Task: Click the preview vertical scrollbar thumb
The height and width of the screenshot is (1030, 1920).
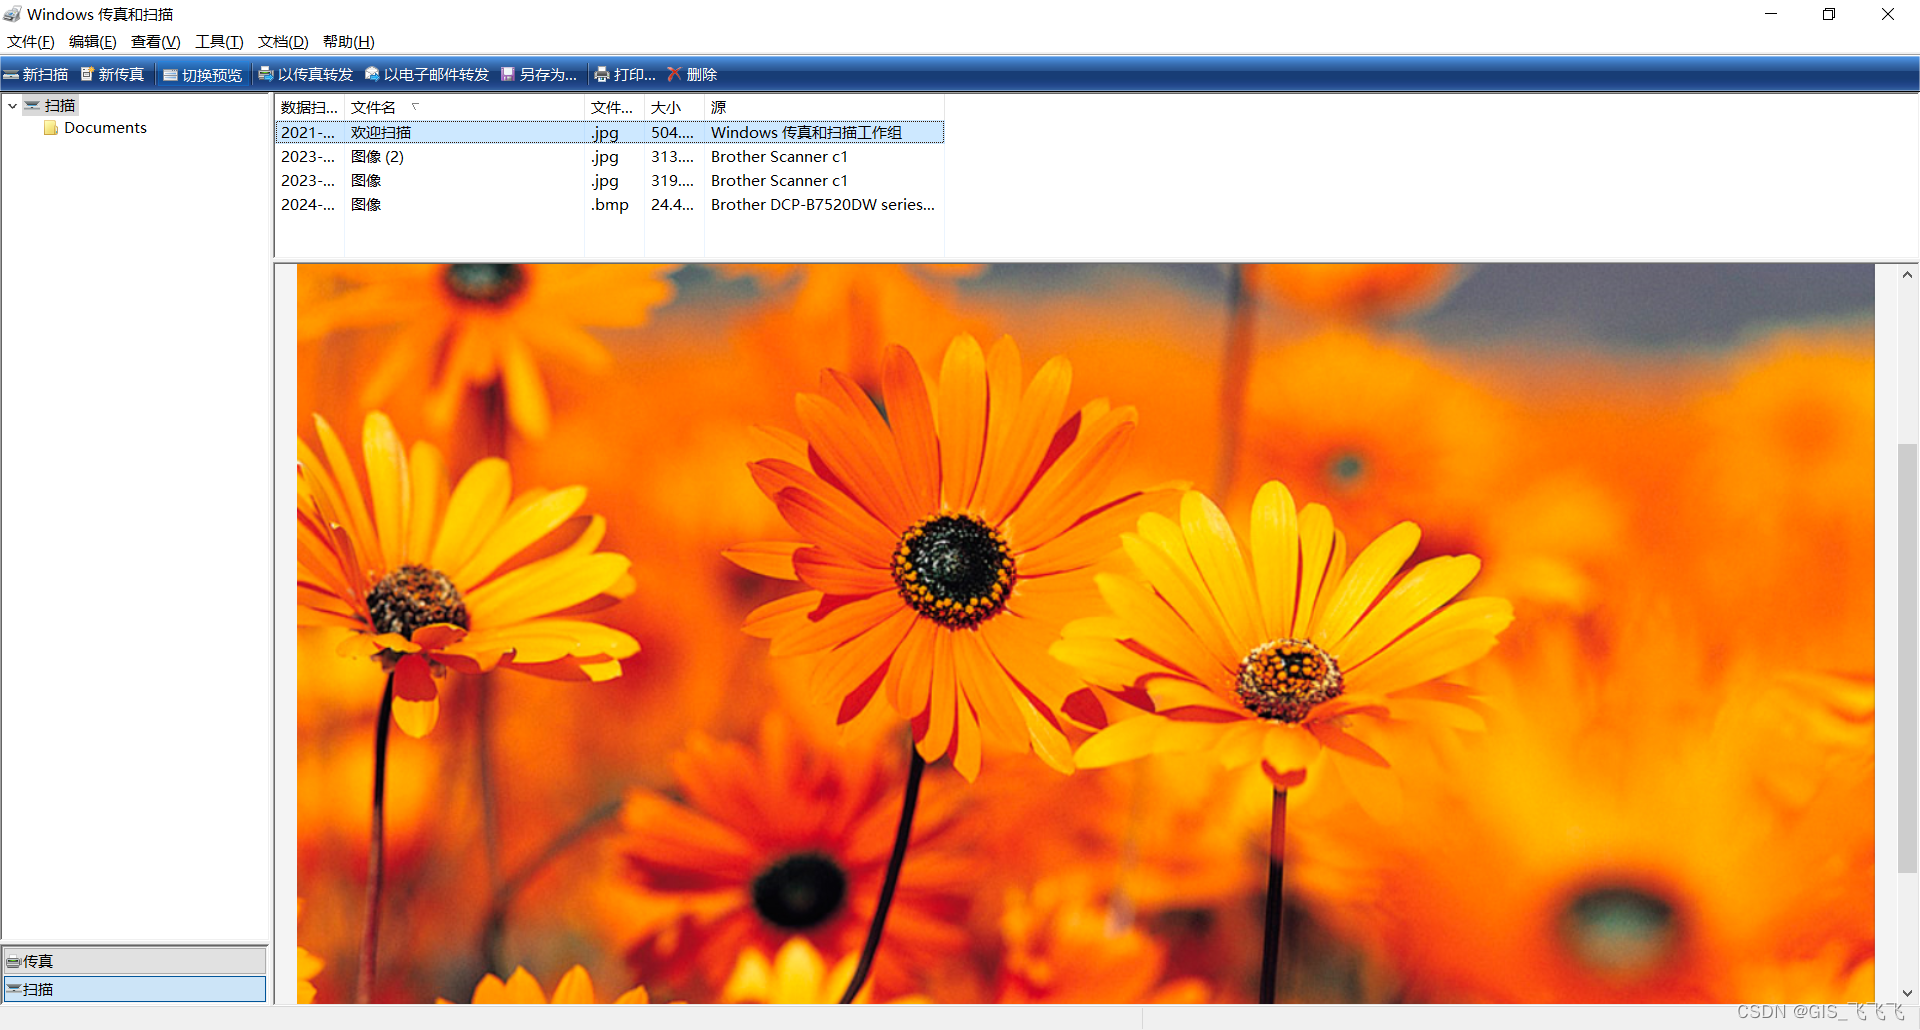Action: [1907, 658]
